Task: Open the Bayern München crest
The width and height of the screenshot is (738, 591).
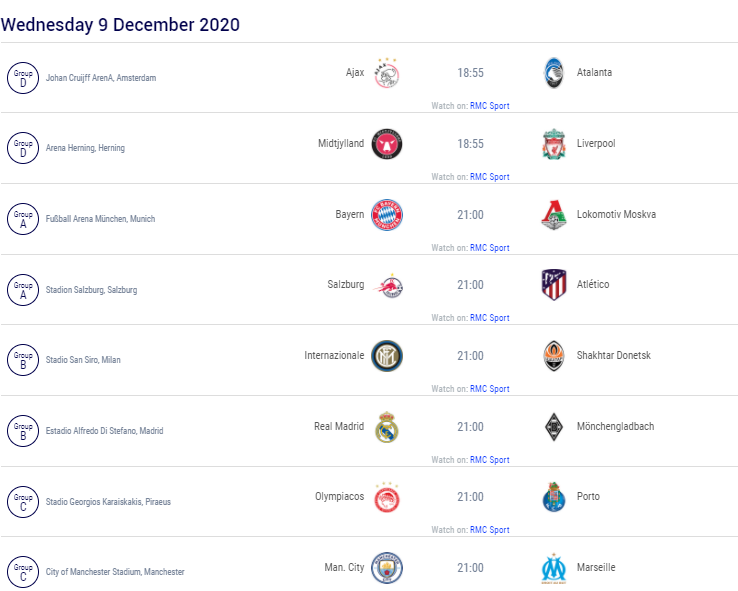Action: [387, 215]
